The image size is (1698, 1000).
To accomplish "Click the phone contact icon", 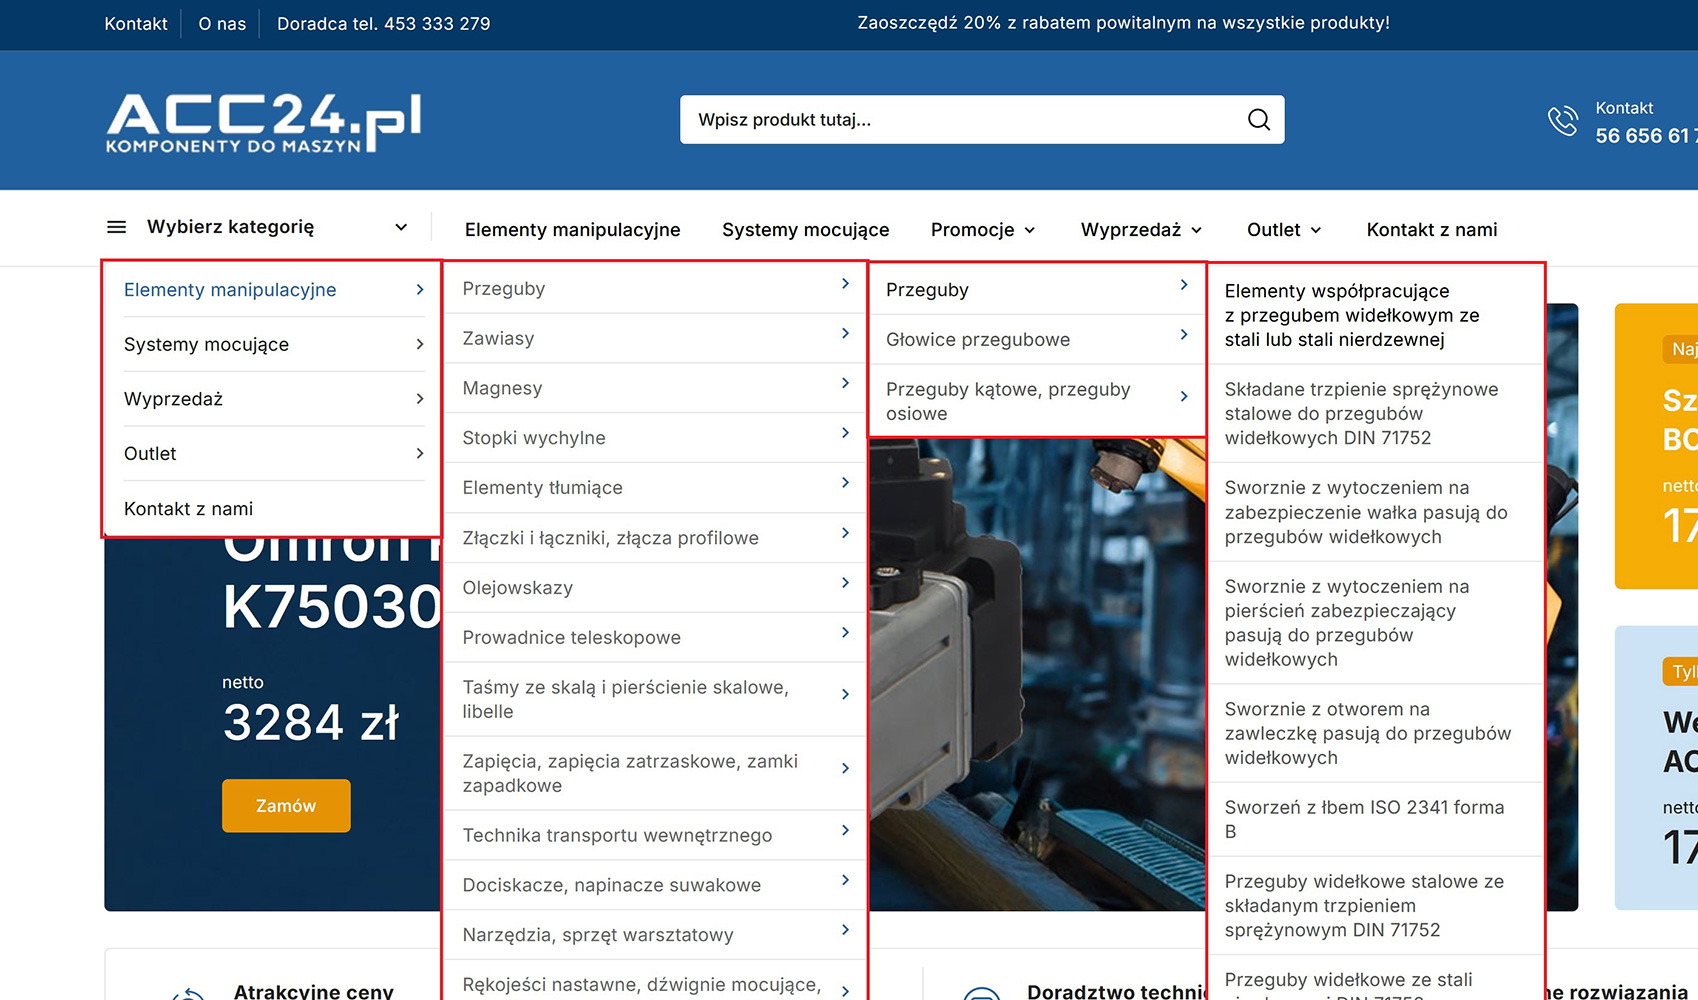I will (1562, 121).
